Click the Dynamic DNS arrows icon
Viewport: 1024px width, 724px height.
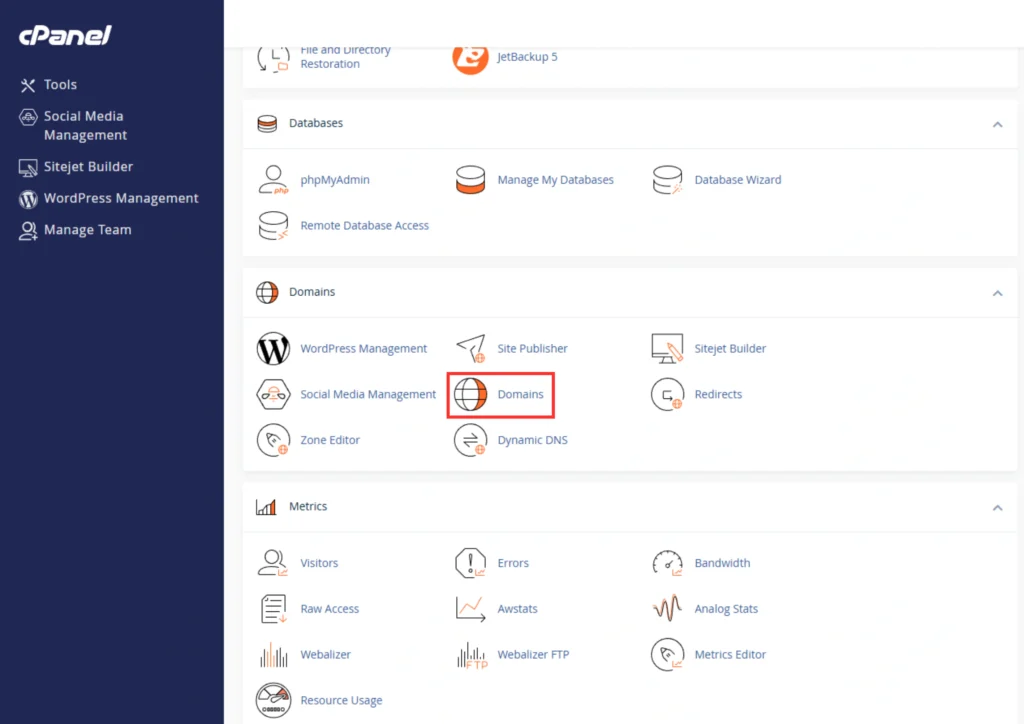click(x=470, y=440)
